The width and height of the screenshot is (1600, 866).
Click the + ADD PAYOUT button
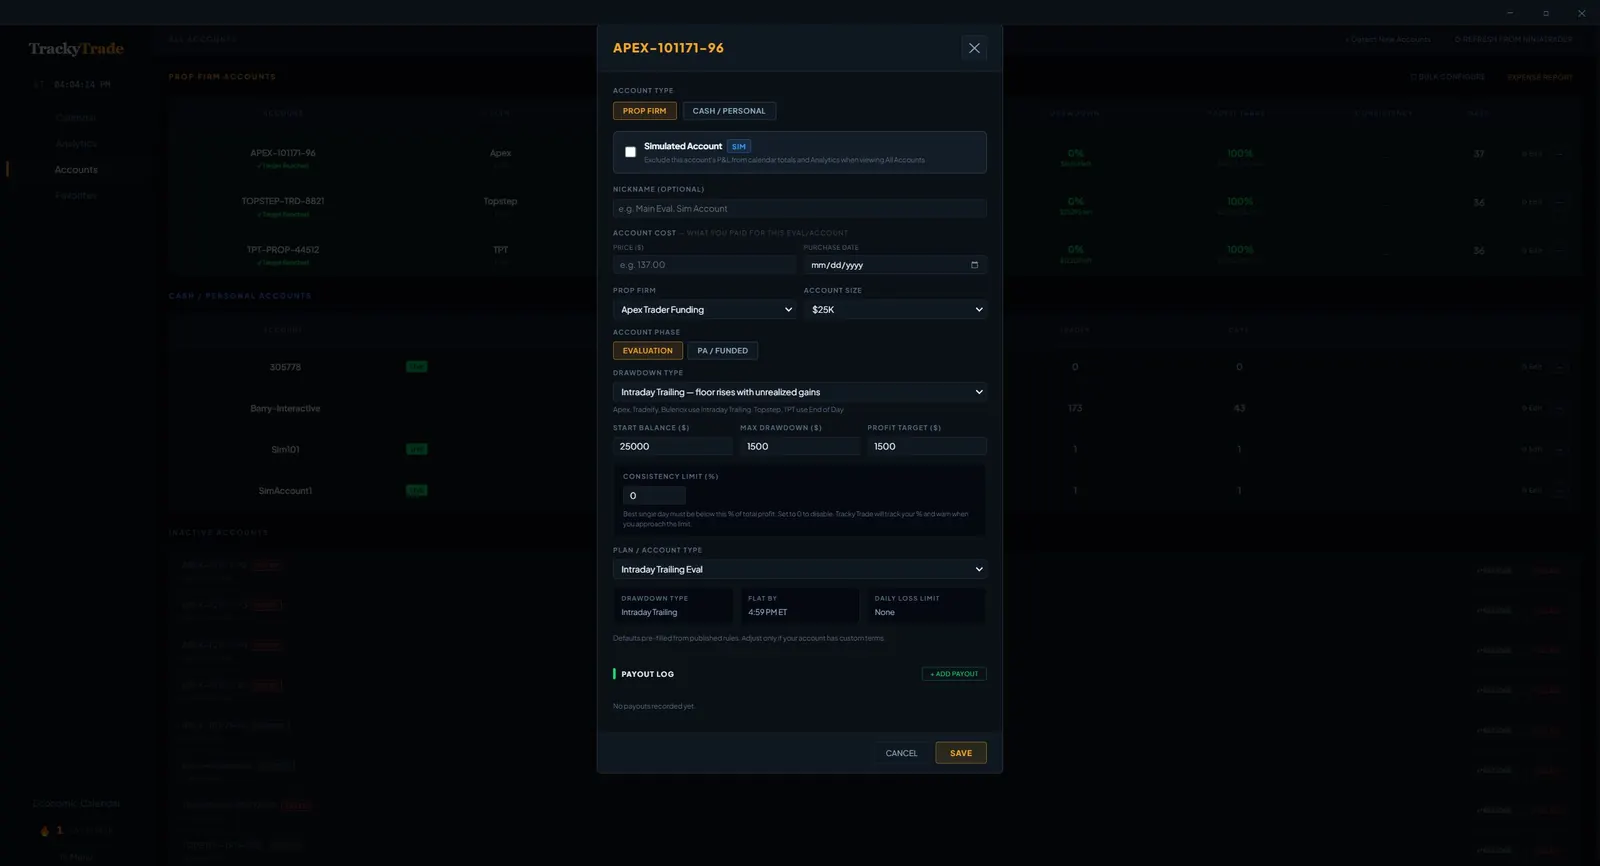coord(954,674)
